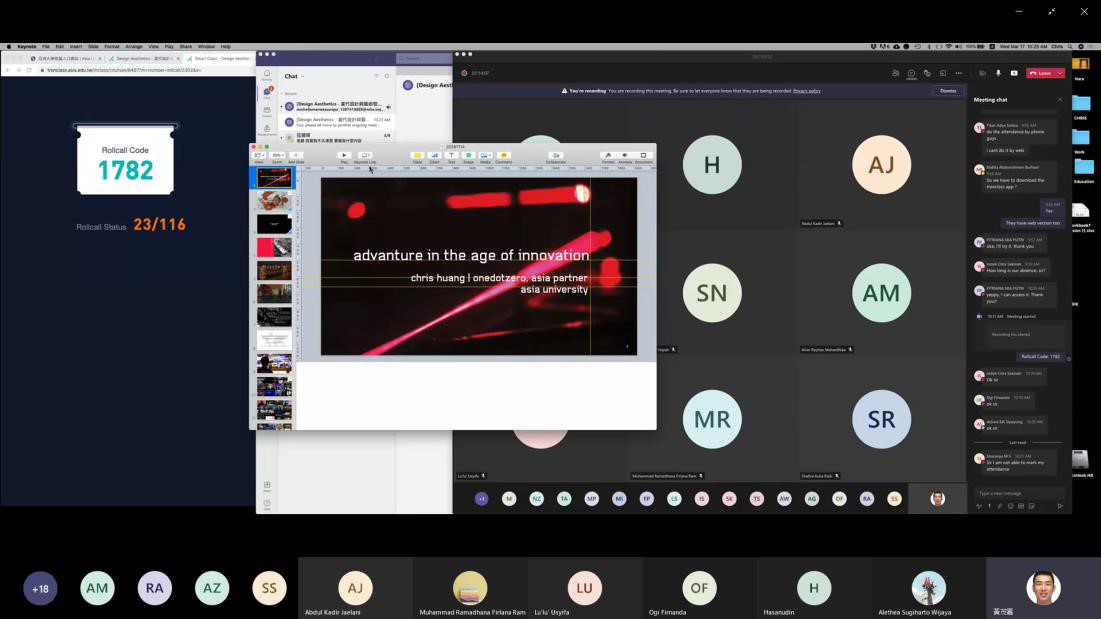Click the Keynote Live toolbar icon
The height and width of the screenshot is (619, 1101).
pos(365,157)
